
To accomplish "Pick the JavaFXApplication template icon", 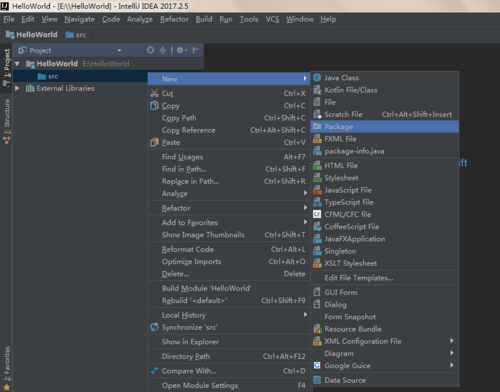I will coord(317,239).
